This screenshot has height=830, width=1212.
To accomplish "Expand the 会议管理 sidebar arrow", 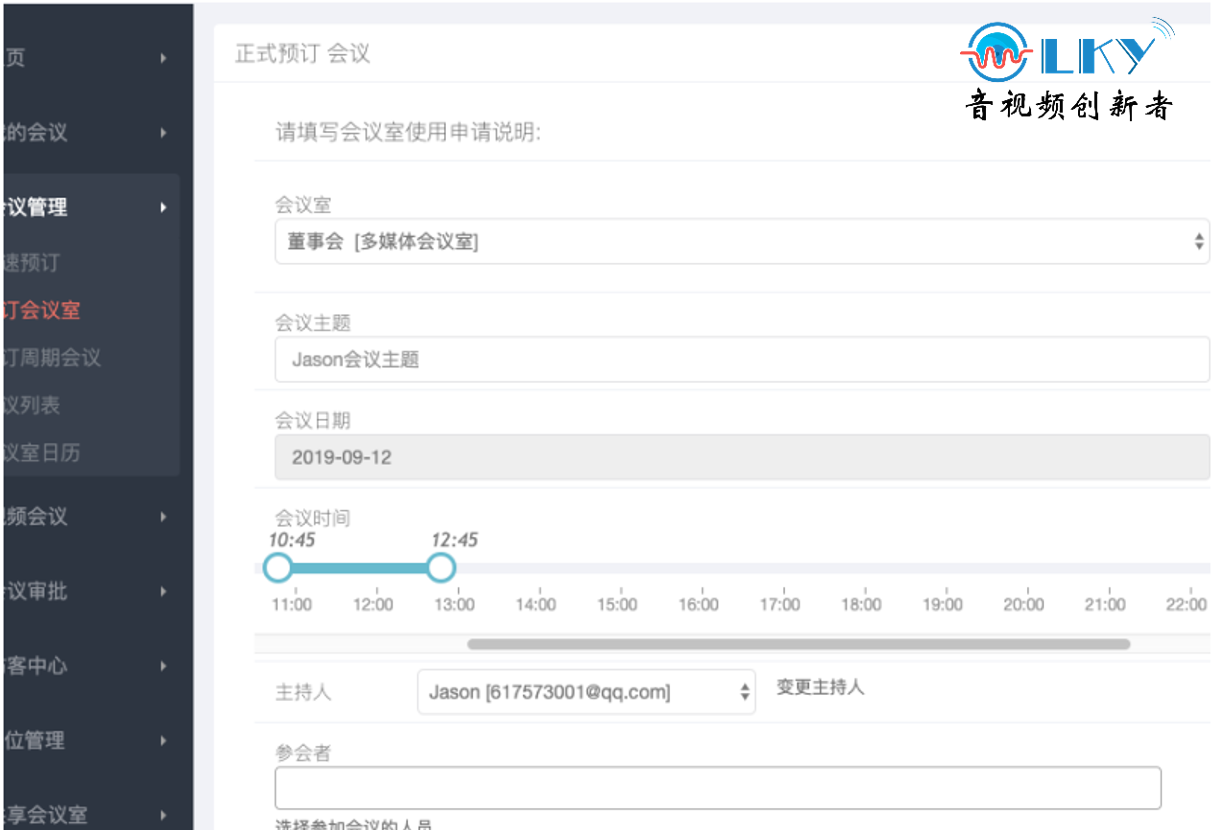I will coord(163,207).
